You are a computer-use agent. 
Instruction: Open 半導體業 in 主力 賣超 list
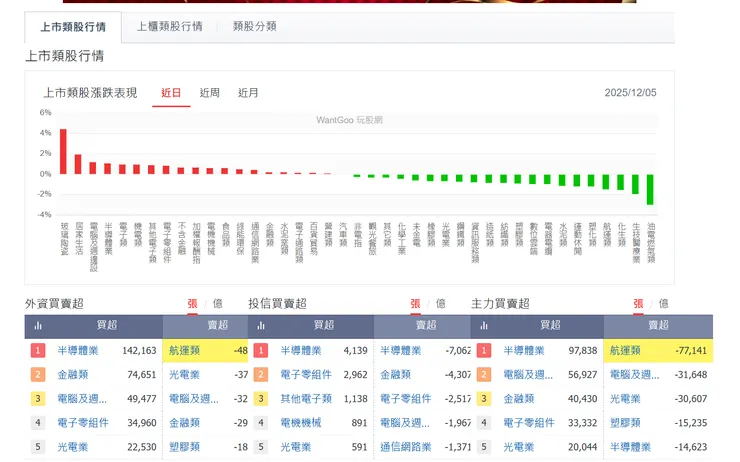point(630,447)
